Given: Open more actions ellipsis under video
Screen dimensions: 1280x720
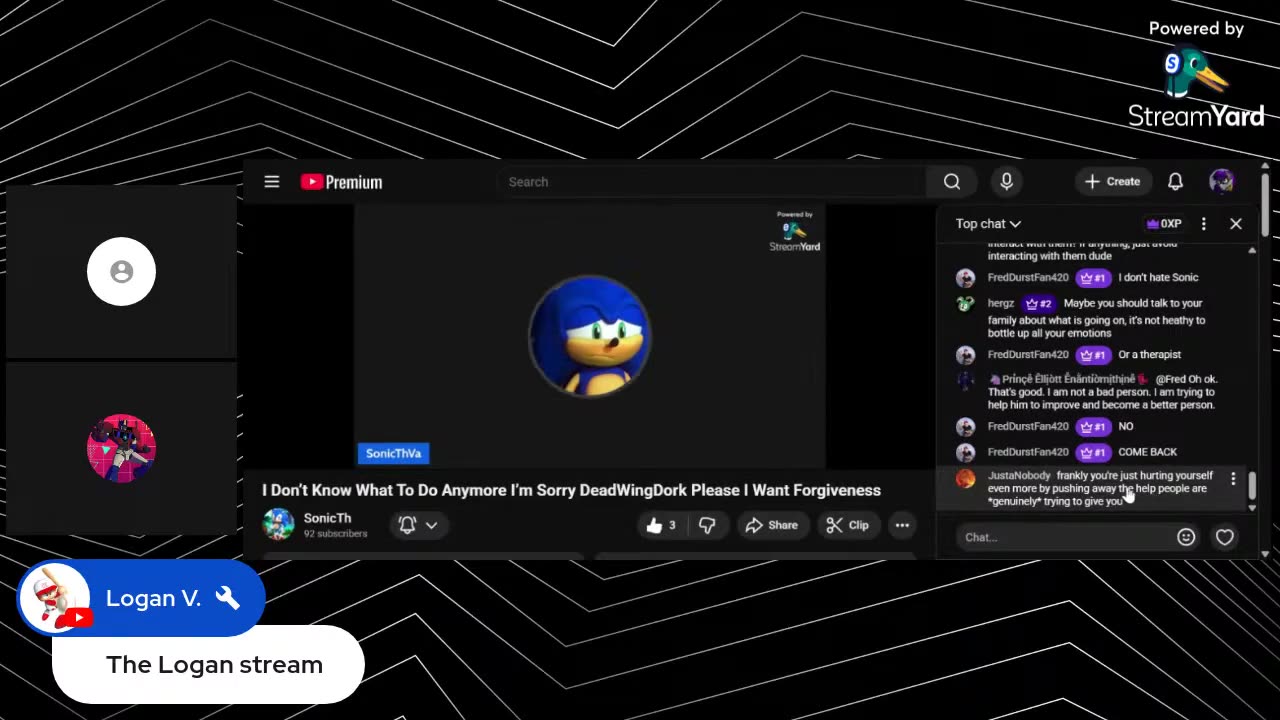Looking at the screenshot, I should (x=902, y=525).
